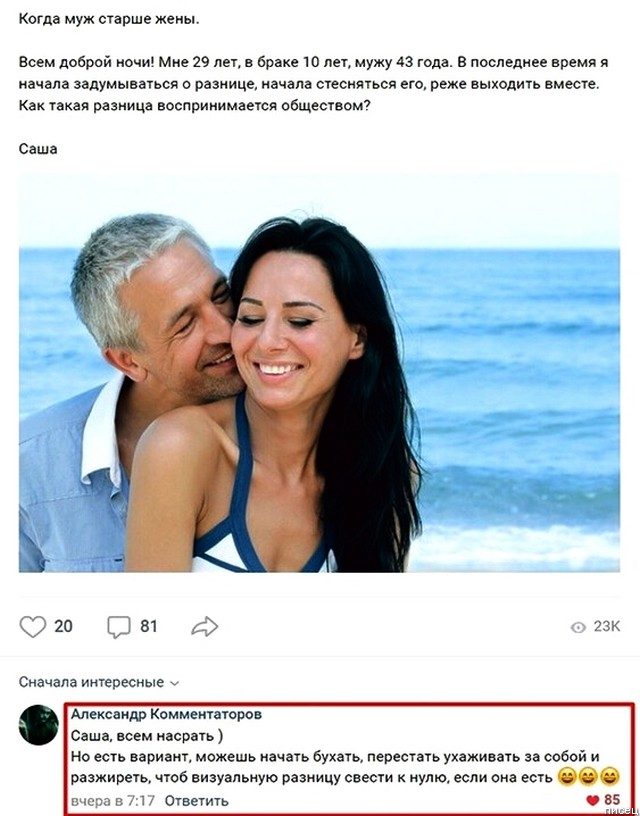Image resolution: width=640 pixels, height=816 pixels.
Task: Click the comment count 81
Action: [149, 627]
